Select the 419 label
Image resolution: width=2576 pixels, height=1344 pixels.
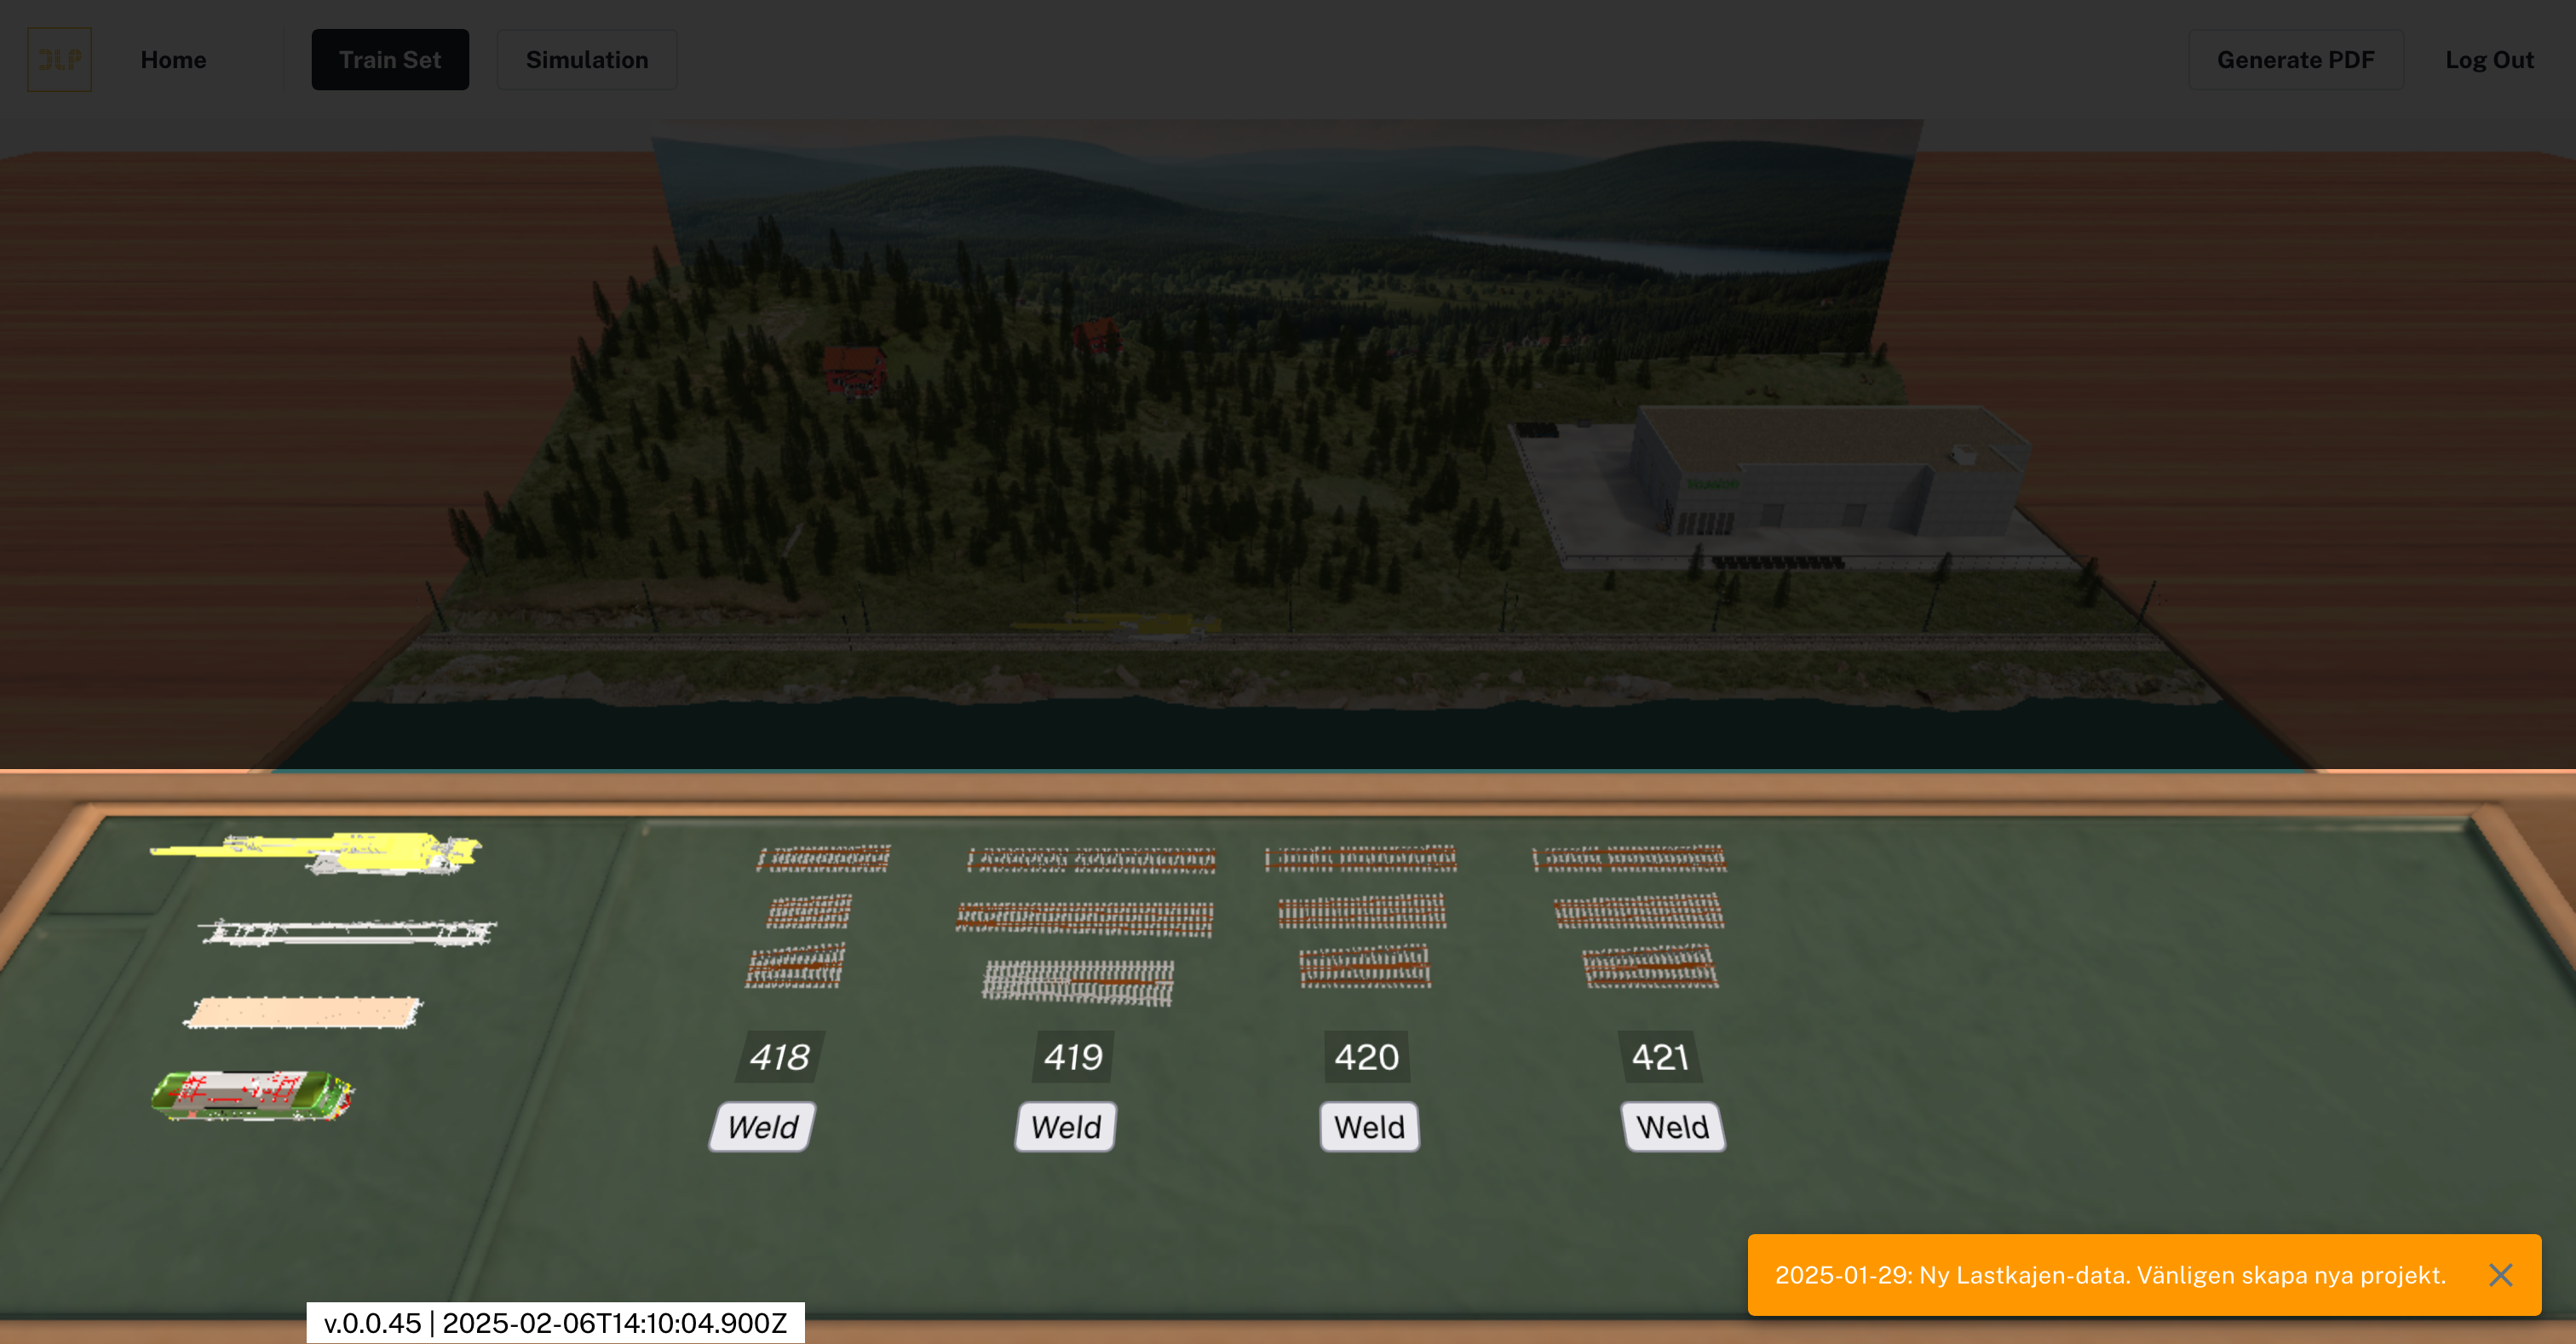click(1073, 1057)
